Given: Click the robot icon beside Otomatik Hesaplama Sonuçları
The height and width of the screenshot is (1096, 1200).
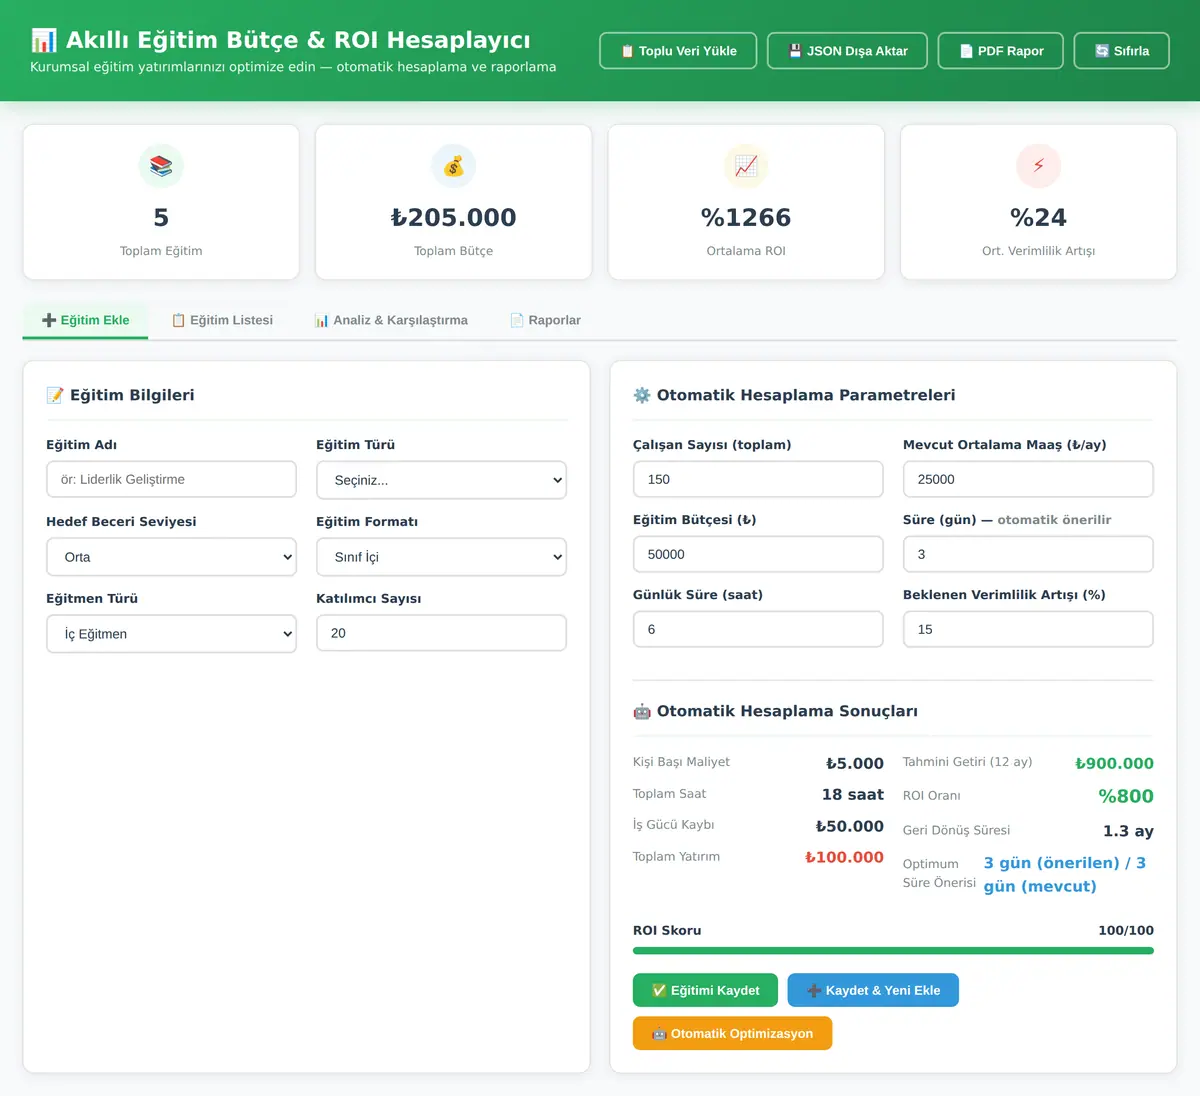Looking at the screenshot, I should tap(642, 711).
